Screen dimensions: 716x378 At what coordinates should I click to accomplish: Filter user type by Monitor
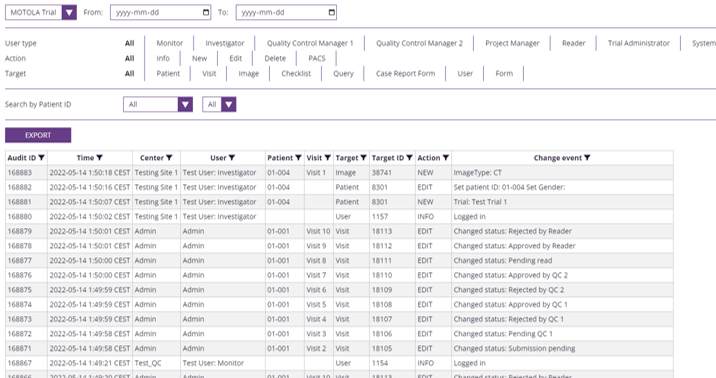[169, 43]
